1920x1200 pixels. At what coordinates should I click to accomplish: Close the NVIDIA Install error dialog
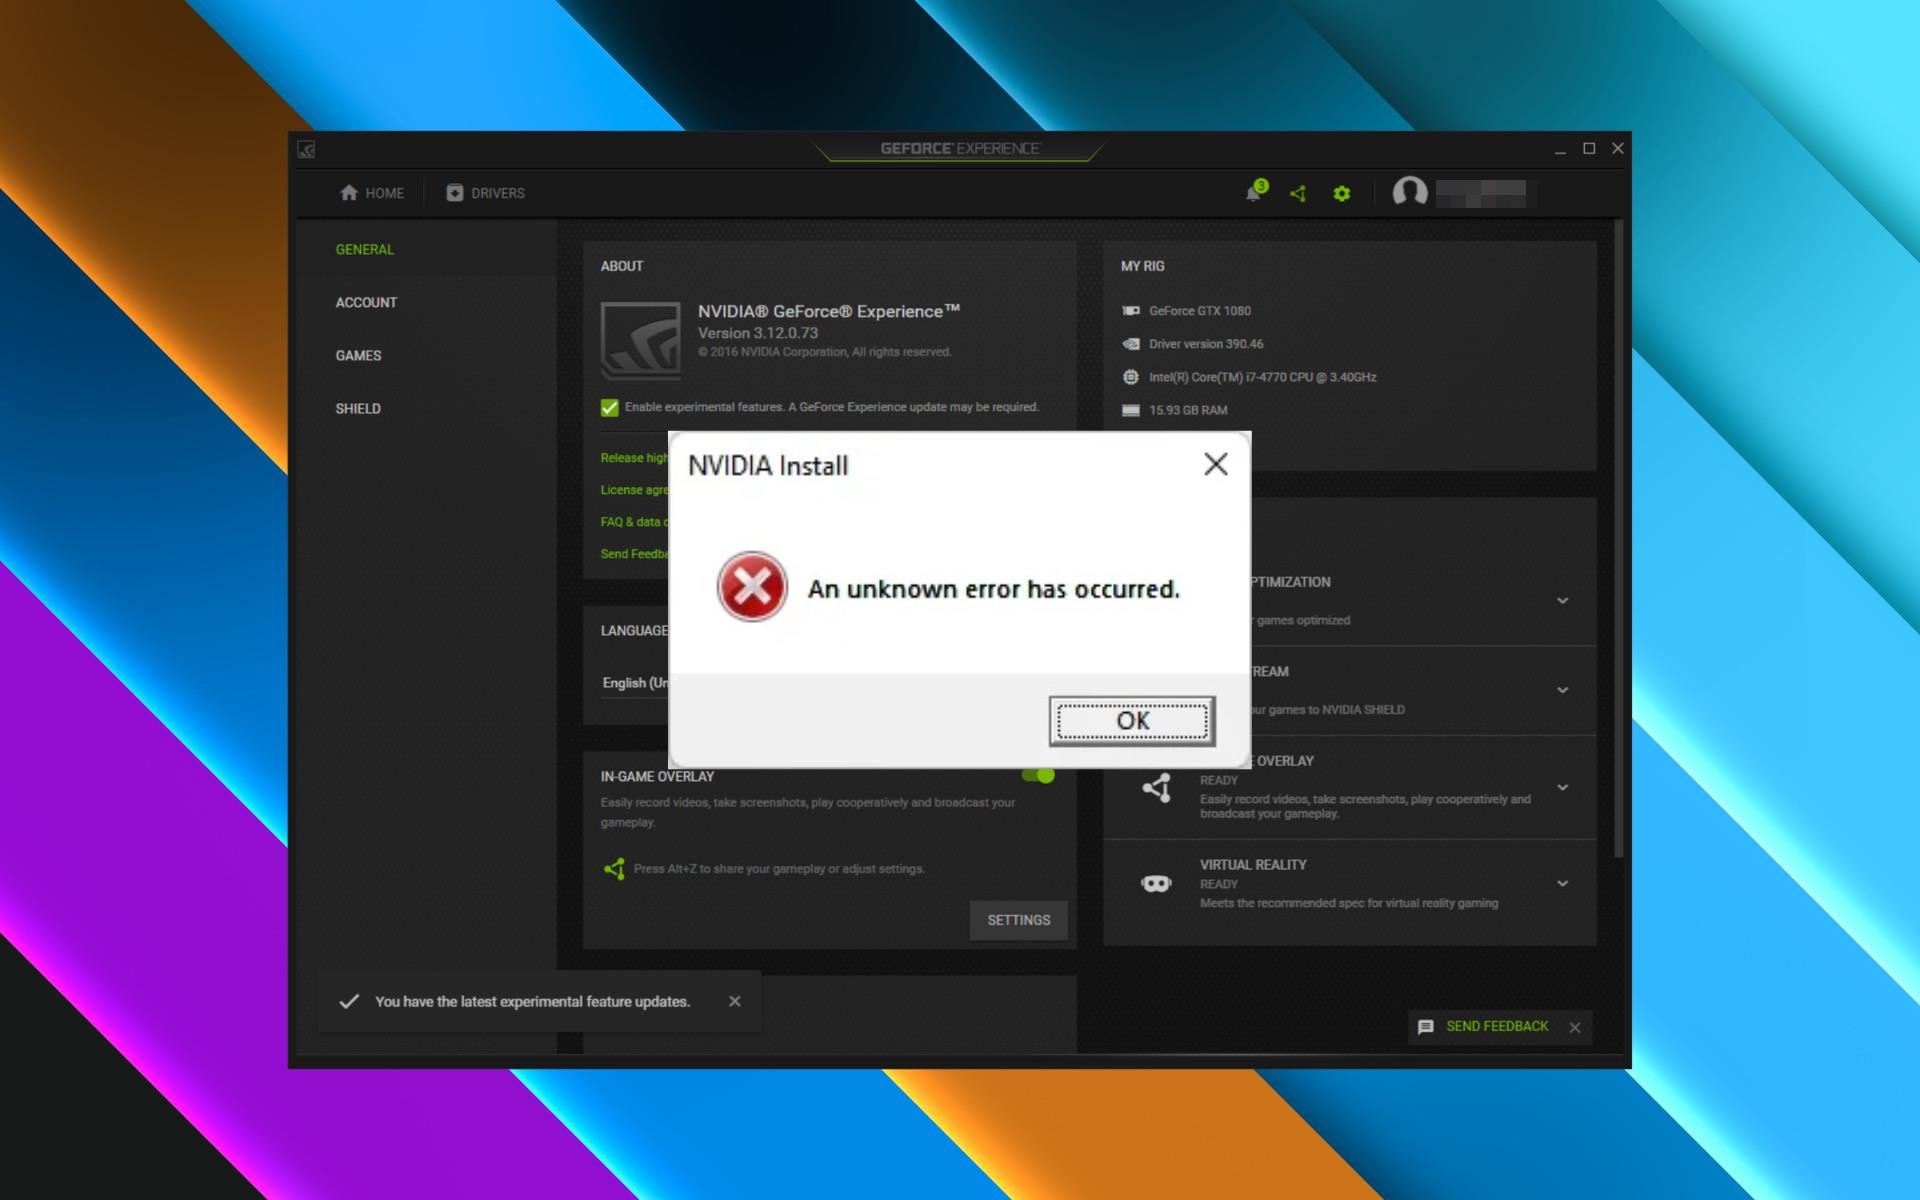(x=1215, y=464)
